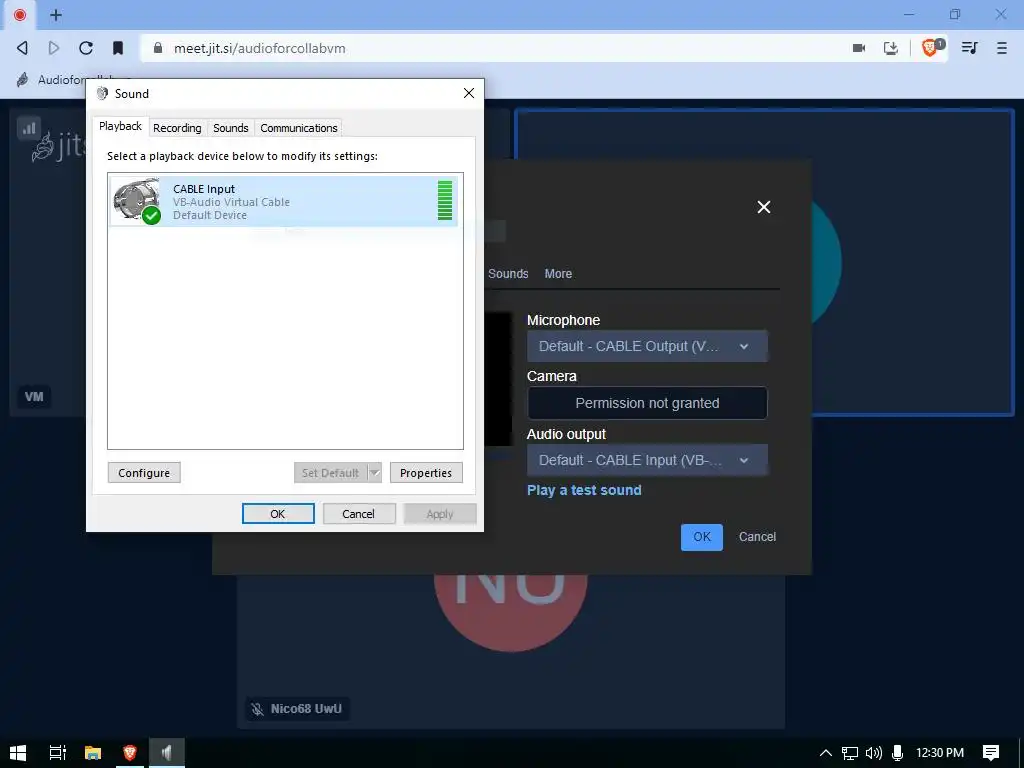Open the Brave Shields lion icon
1024x768 pixels.
click(932, 47)
